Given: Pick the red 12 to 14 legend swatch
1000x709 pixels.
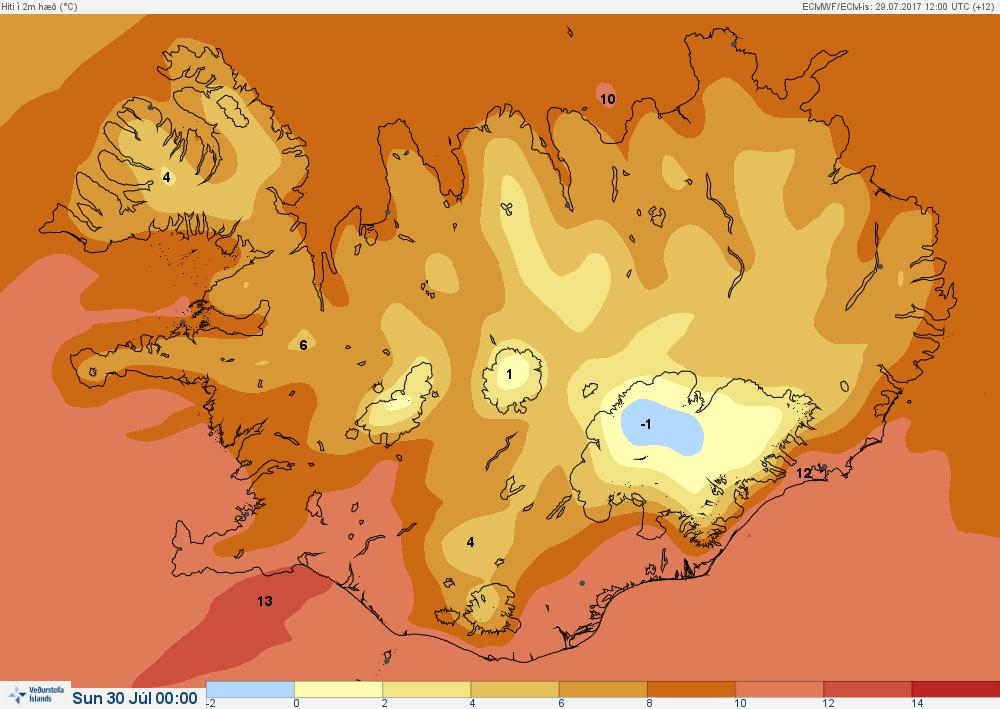Looking at the screenshot, I should pyautogui.click(x=867, y=689).
